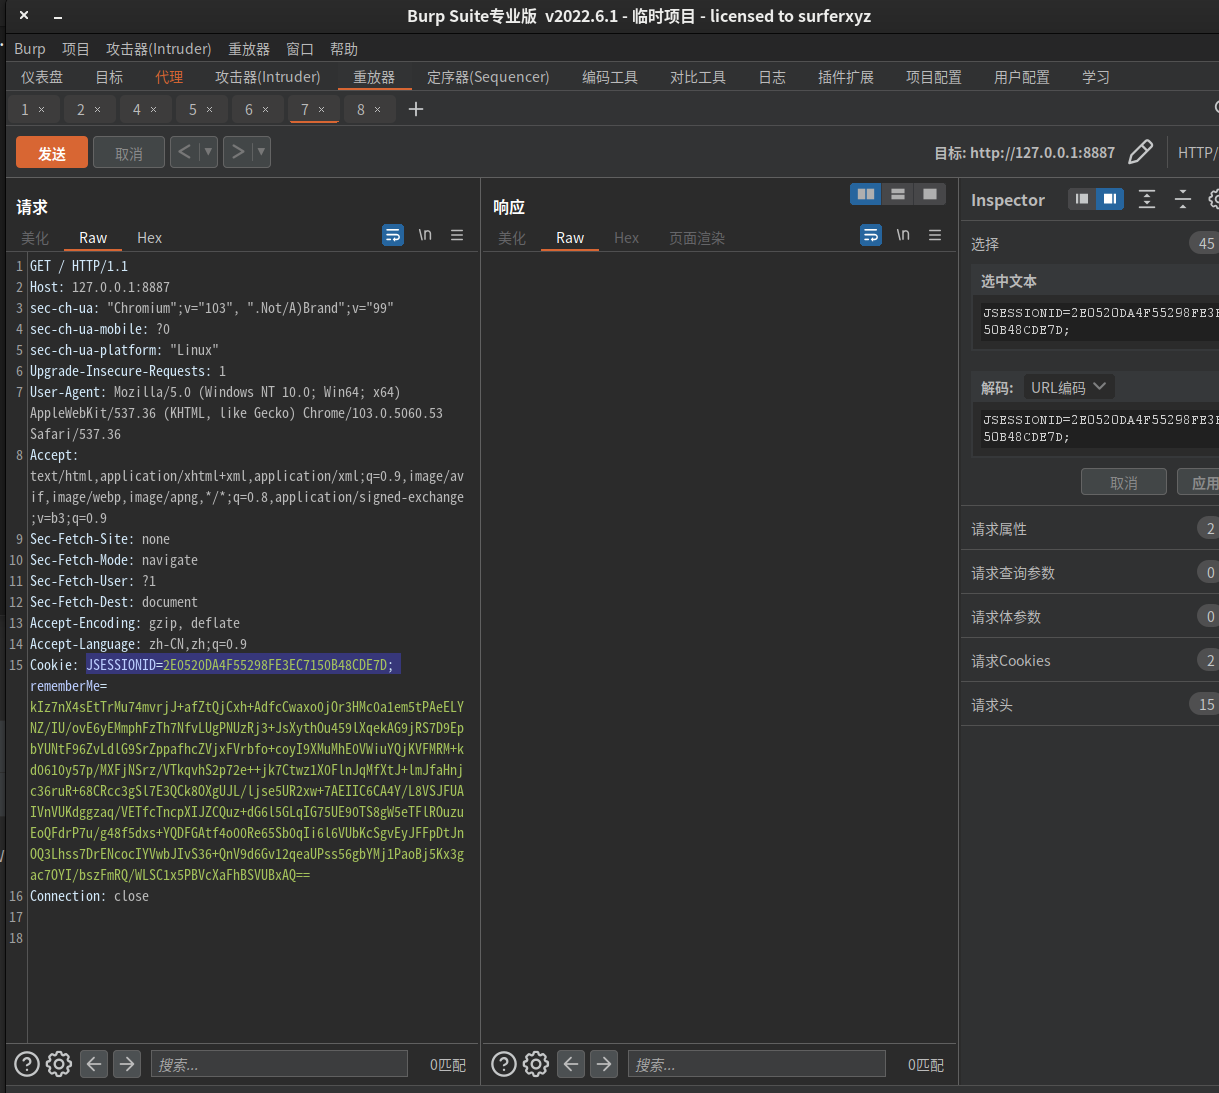Switch to Repeater tab 8
This screenshot has width=1219, height=1093.
(361, 109)
